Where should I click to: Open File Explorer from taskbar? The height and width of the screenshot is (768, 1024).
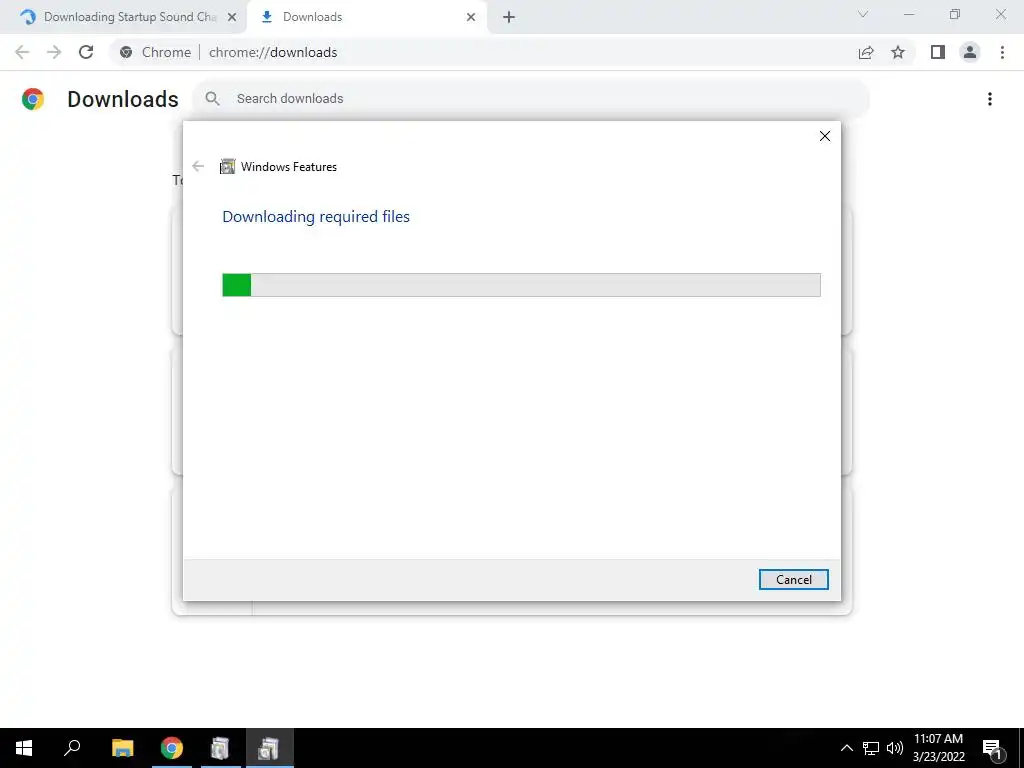coord(122,748)
